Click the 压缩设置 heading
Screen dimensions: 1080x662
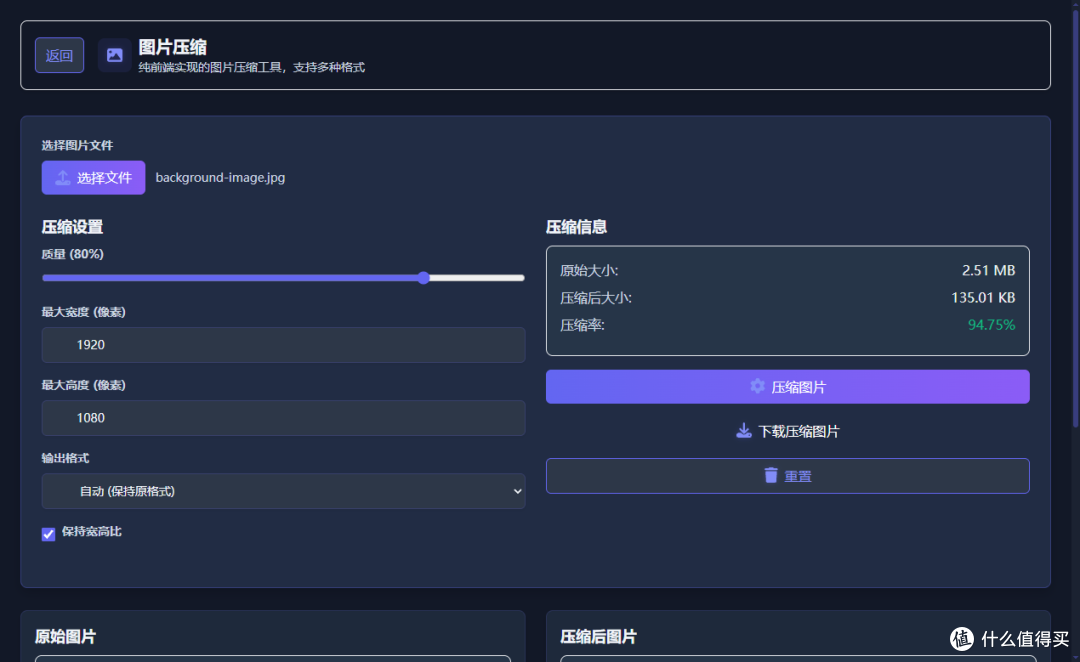click(72, 227)
